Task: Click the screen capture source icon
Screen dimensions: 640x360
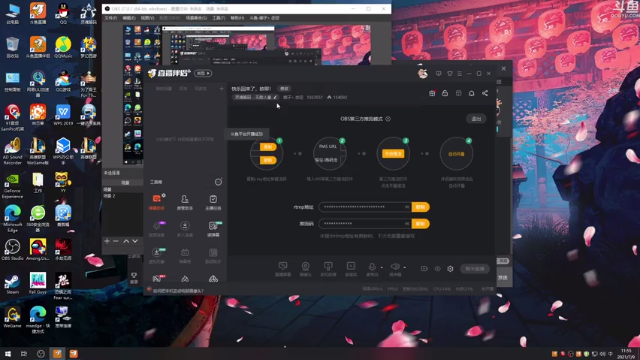Action: [283, 267]
